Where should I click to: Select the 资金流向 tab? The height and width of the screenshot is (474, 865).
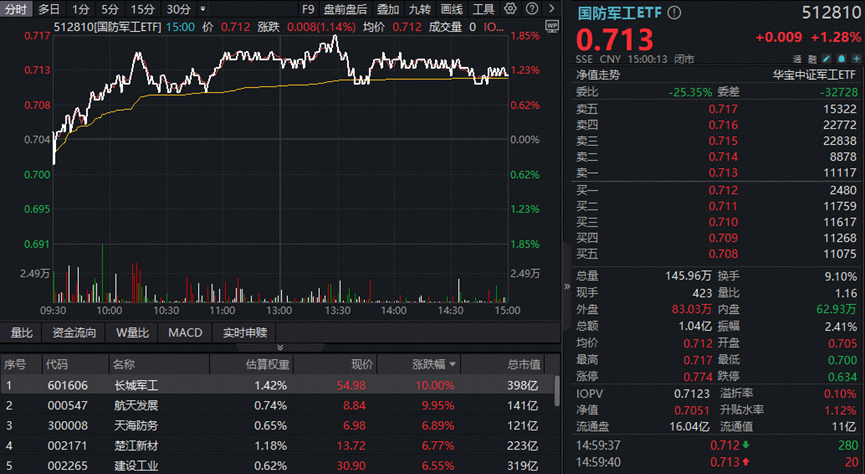coord(75,332)
